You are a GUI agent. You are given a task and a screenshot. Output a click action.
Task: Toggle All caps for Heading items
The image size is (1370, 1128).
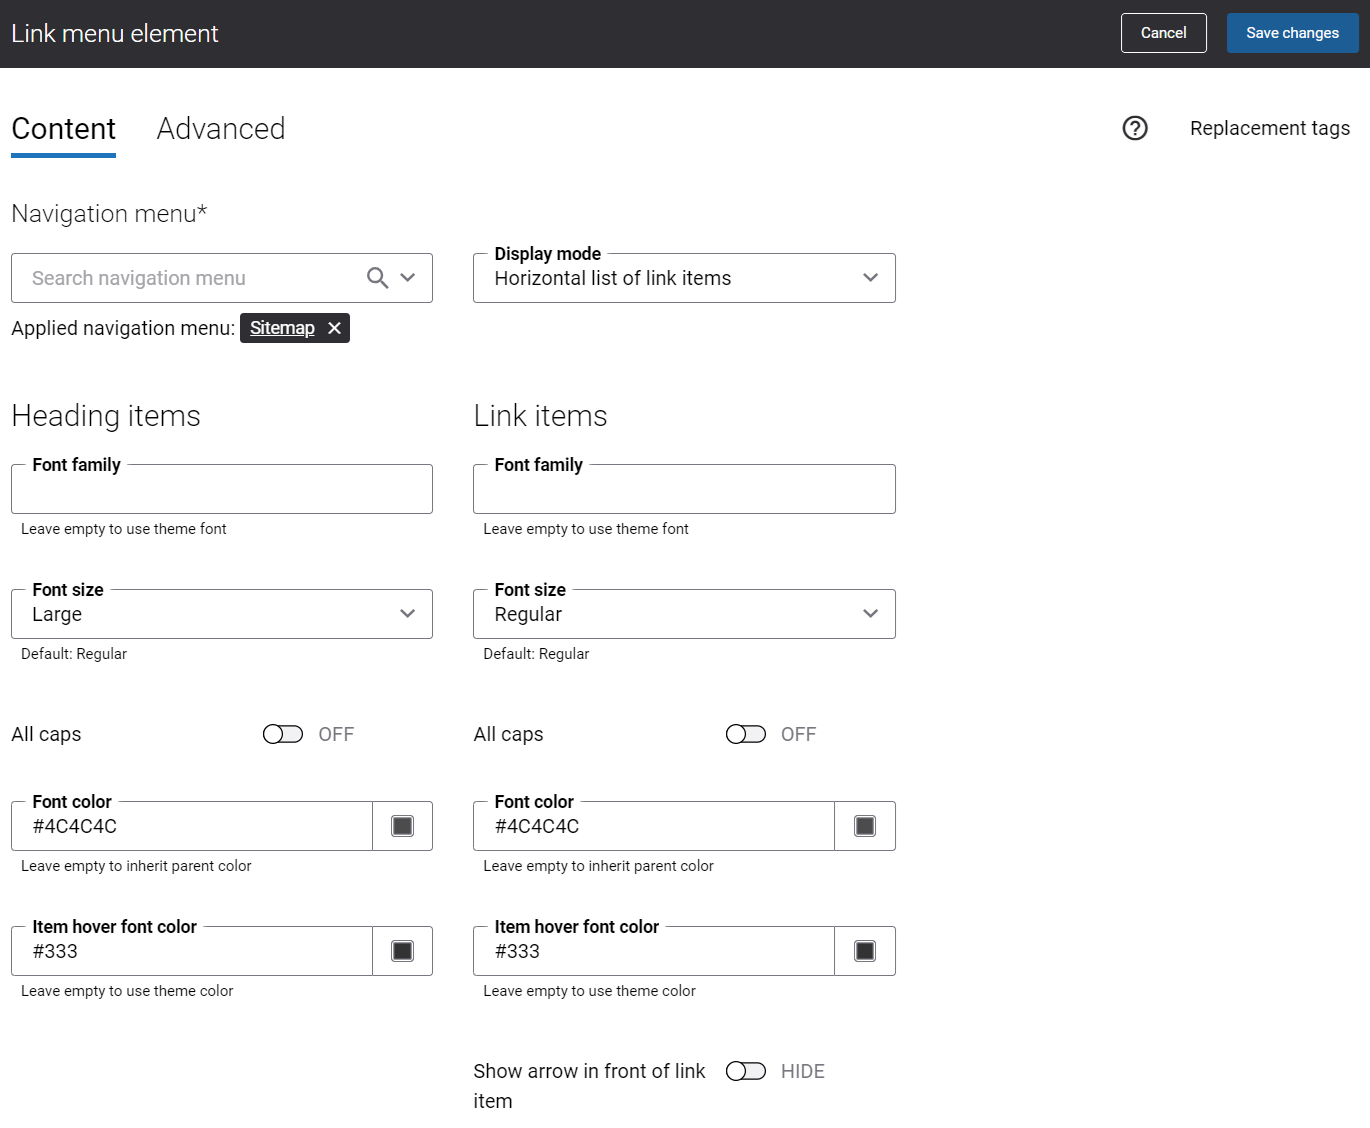pos(283,734)
